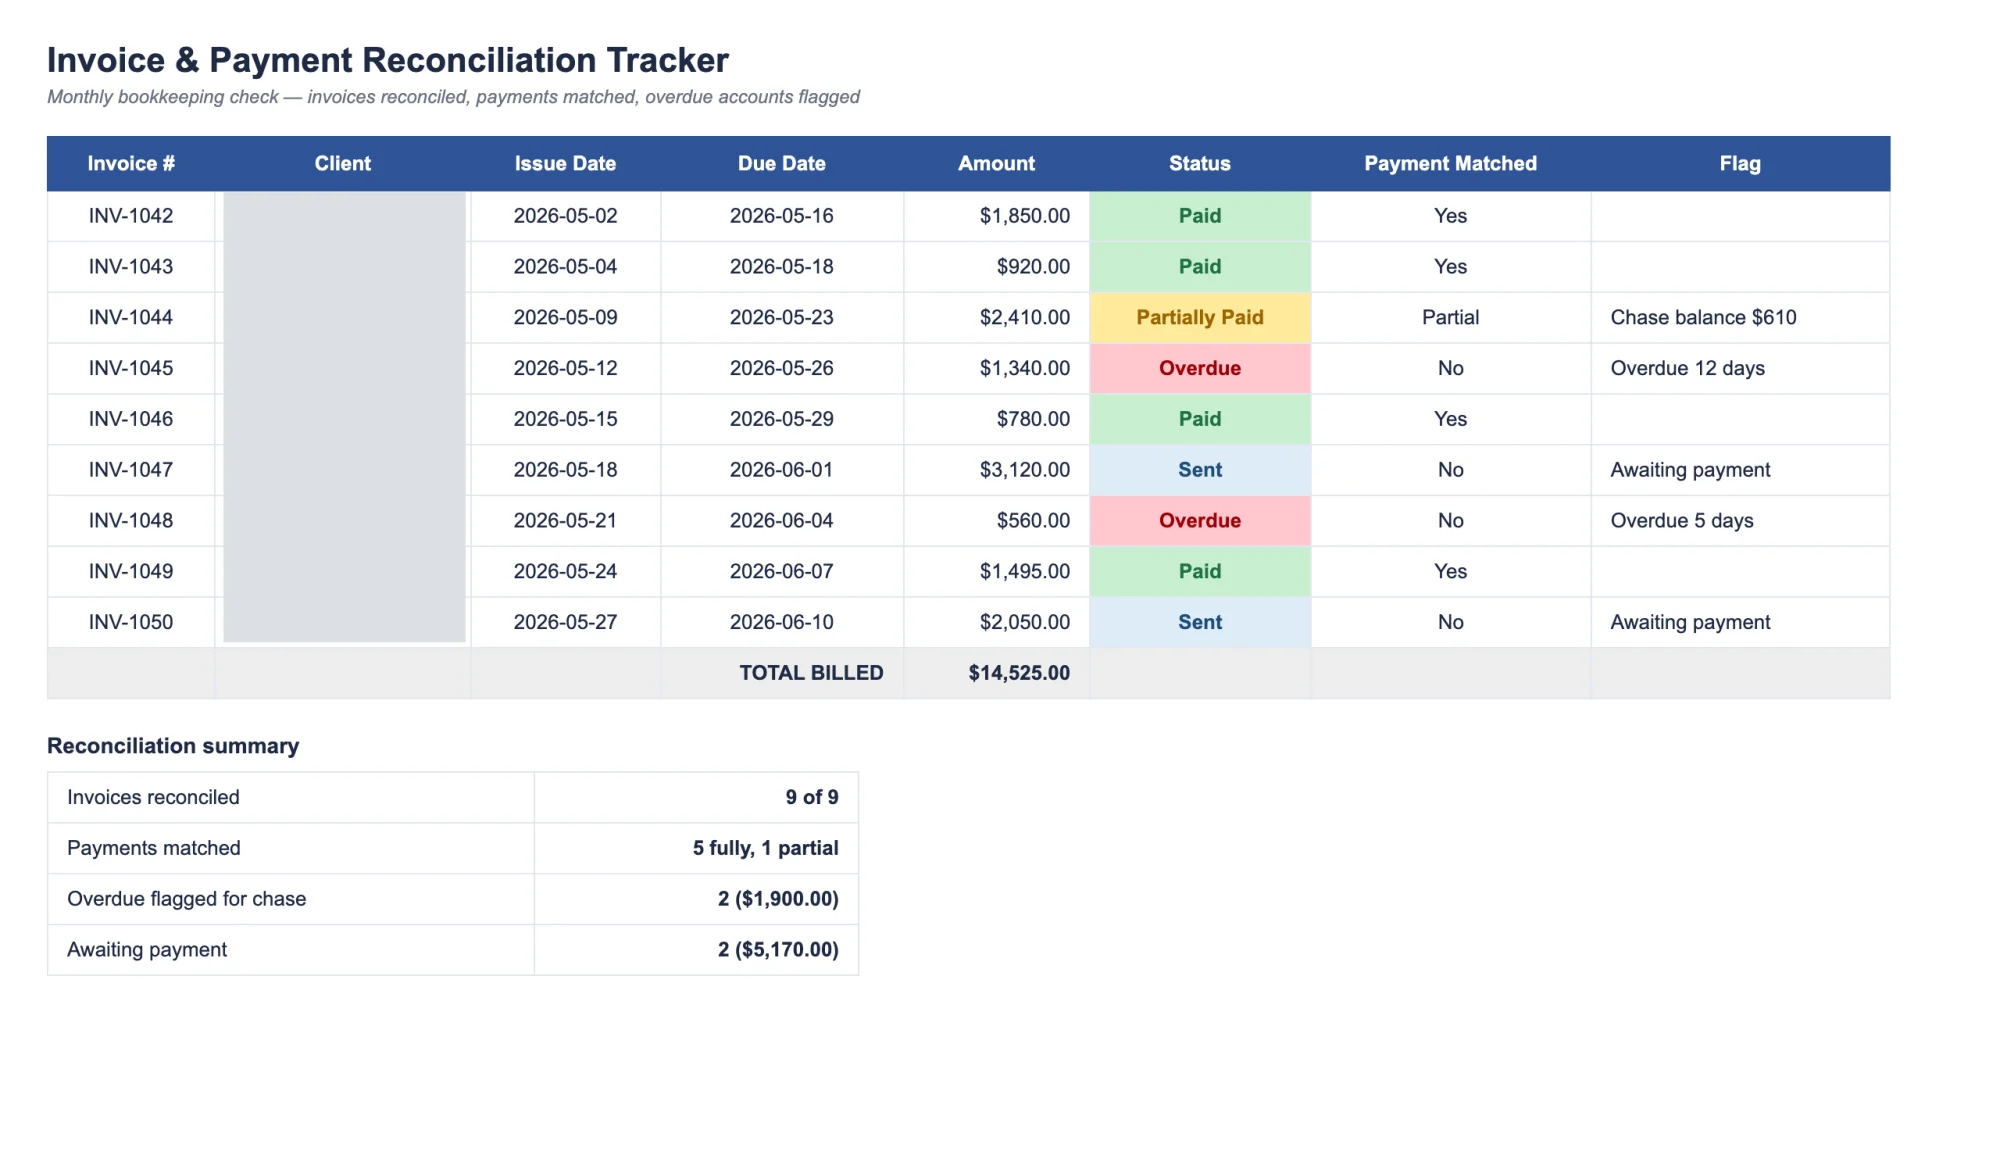Screen dimensions: 2000x1169
Task: Select invoice cell INV-1046
Action: click(x=131, y=419)
